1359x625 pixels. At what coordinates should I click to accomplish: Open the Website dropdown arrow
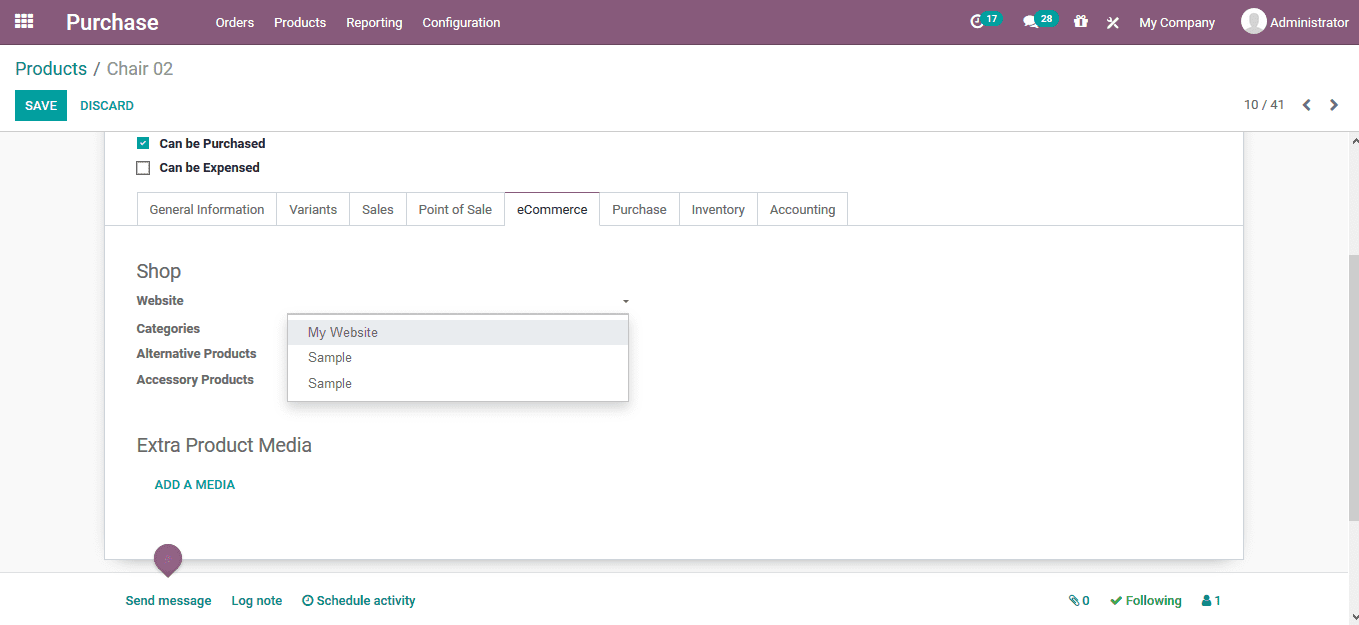[626, 300]
